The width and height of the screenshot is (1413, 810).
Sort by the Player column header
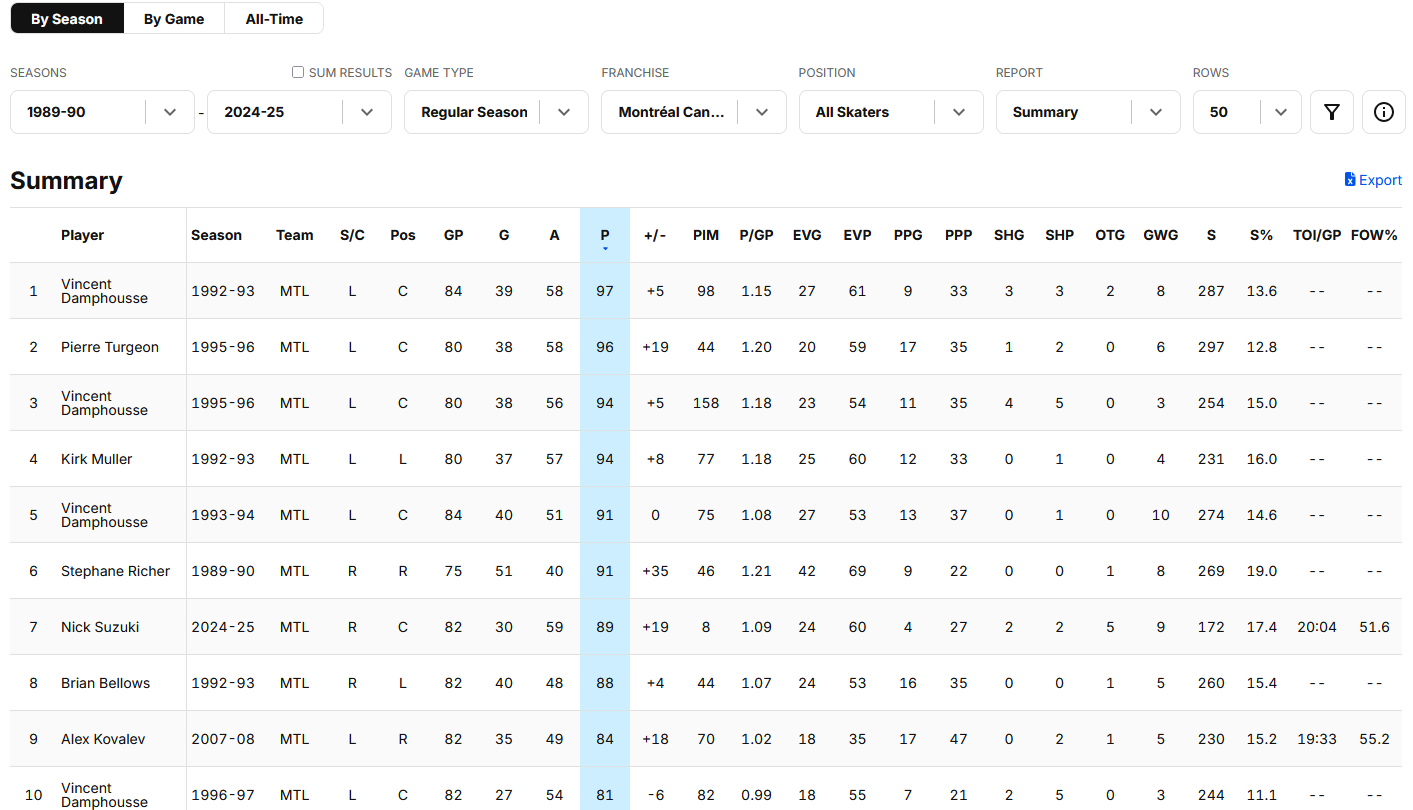(83, 235)
